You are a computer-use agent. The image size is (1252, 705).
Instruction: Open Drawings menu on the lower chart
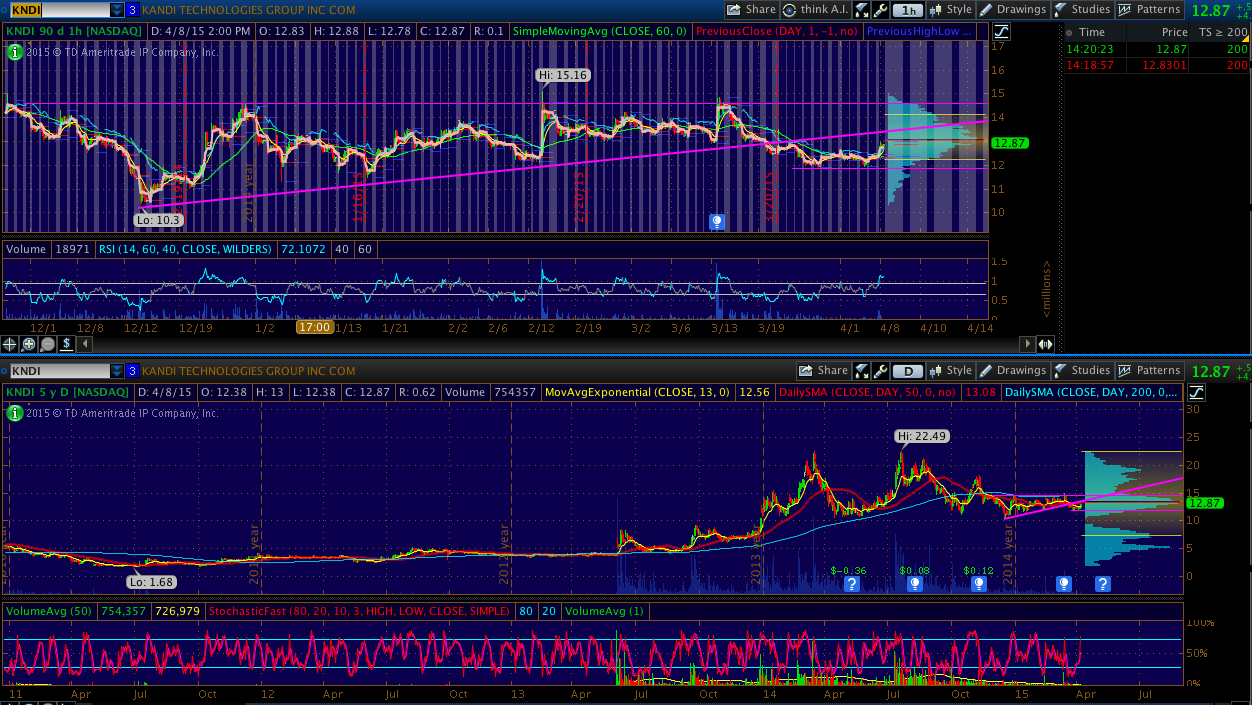point(1016,371)
